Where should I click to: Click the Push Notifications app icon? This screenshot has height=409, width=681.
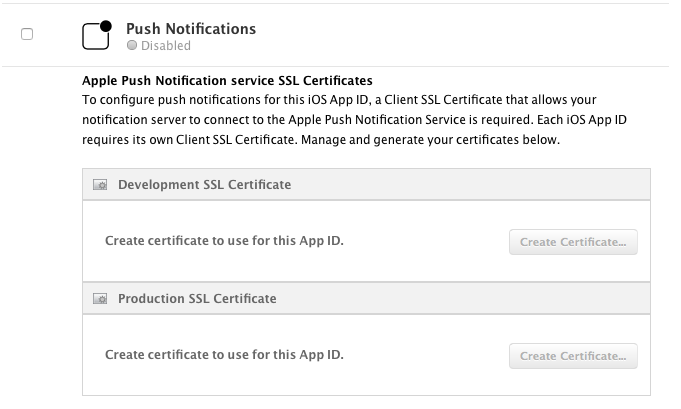[x=96, y=37]
